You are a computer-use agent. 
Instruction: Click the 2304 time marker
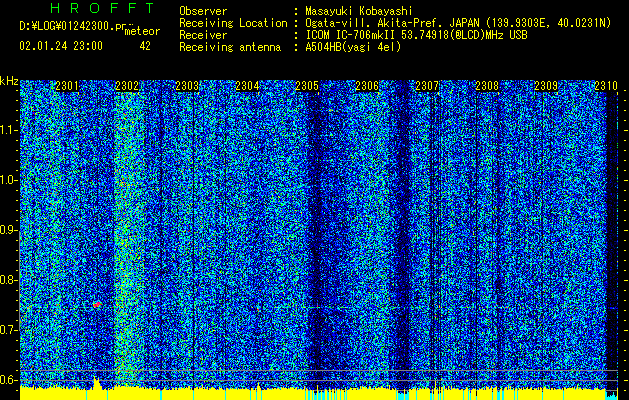click(x=247, y=85)
